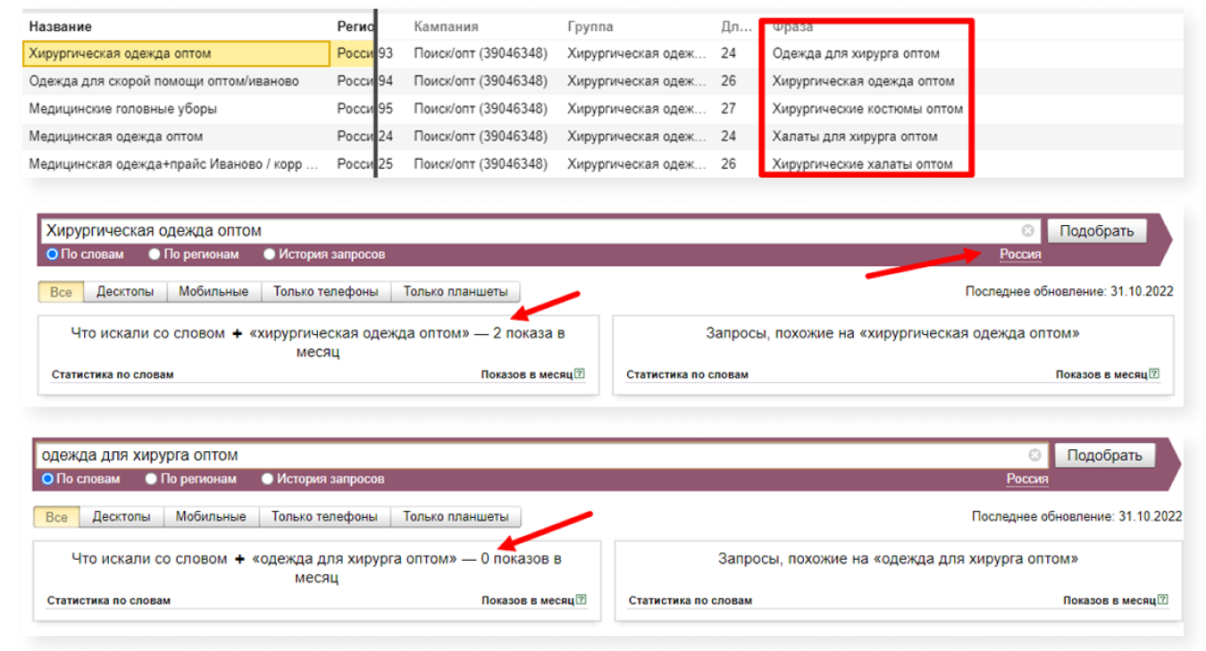Select "По регионам" for "одежда для хирурга оптом" query
1206x651 pixels.
tap(151, 479)
